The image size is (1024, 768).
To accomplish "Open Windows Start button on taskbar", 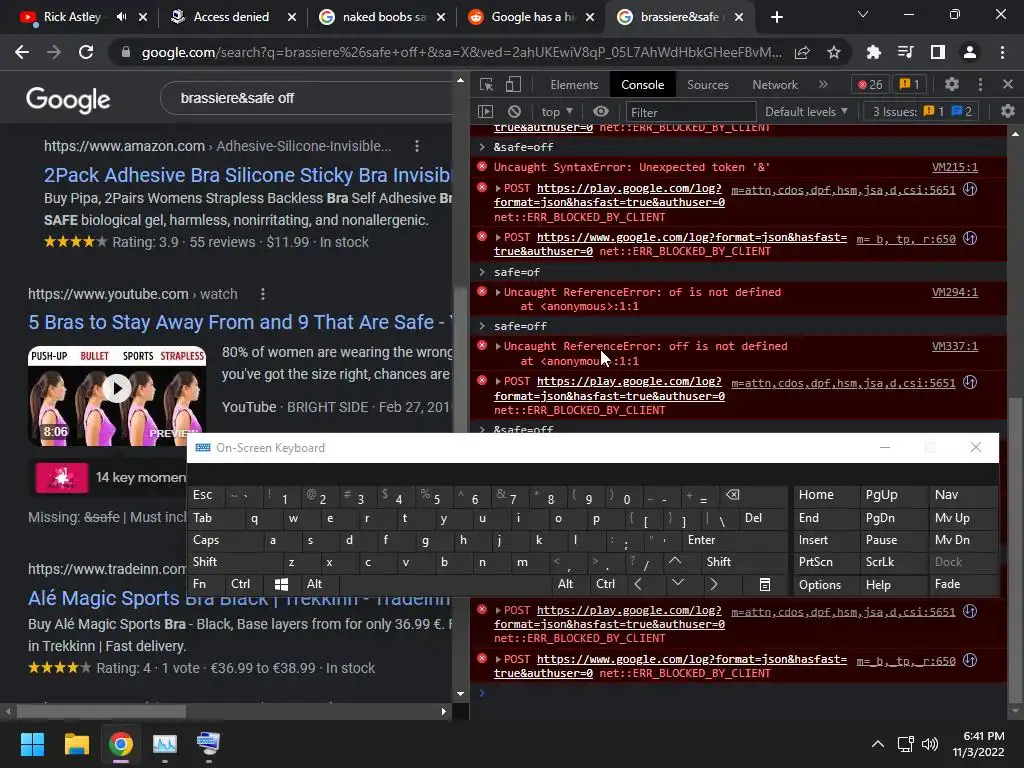I will pos(32,744).
